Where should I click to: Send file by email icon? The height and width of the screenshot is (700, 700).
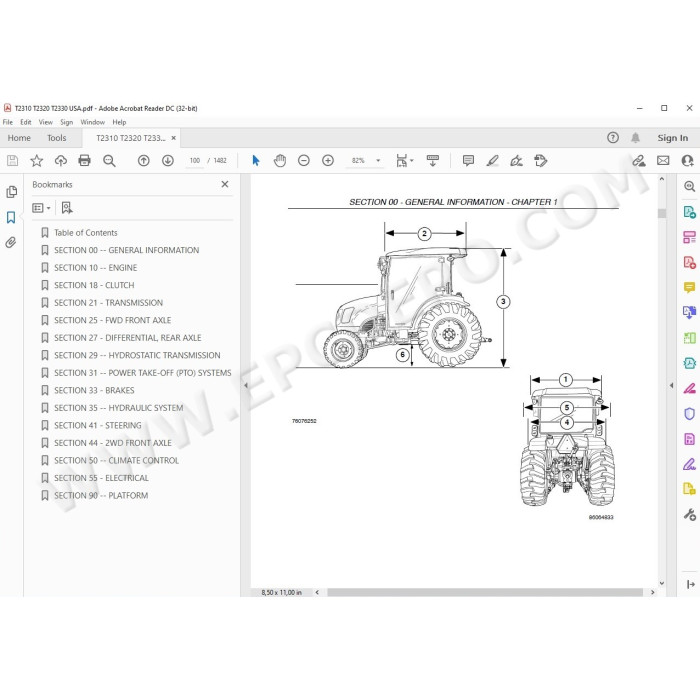click(663, 161)
